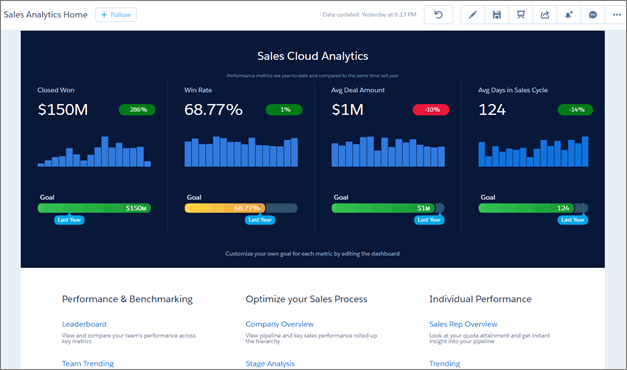This screenshot has height=370, width=627.
Task: Click the 124 days value
Action: [492, 110]
